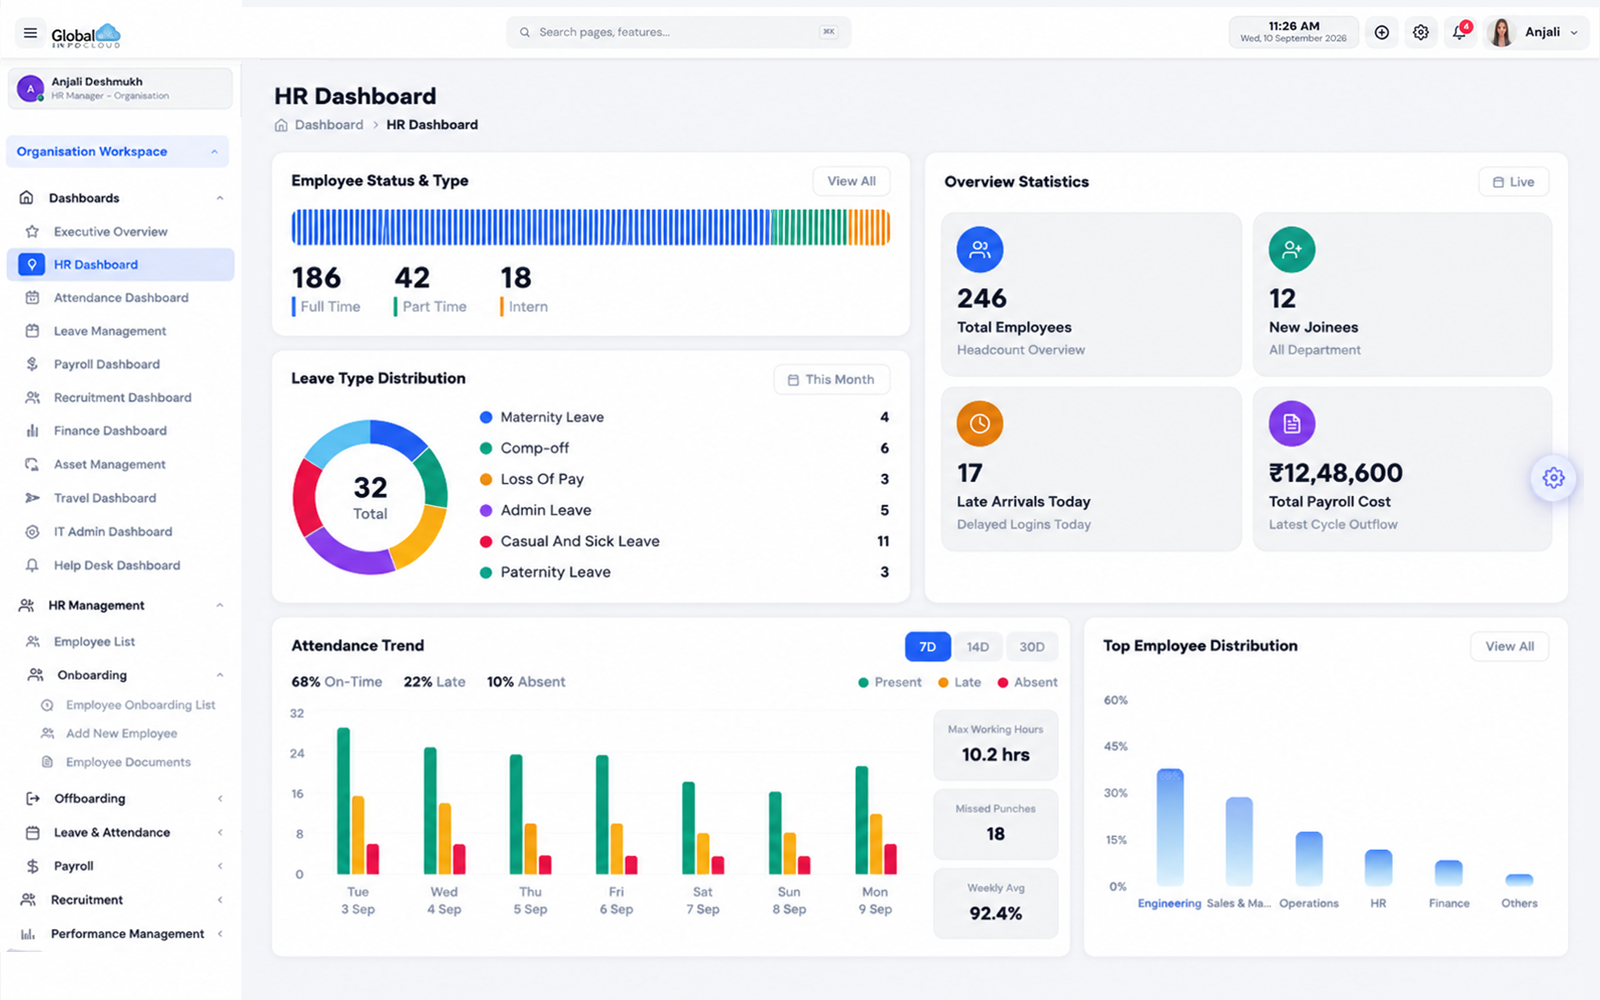Viewport: 1600px width, 1000px height.
Task: Click the Travel Dashboard plane icon
Action: [32, 498]
